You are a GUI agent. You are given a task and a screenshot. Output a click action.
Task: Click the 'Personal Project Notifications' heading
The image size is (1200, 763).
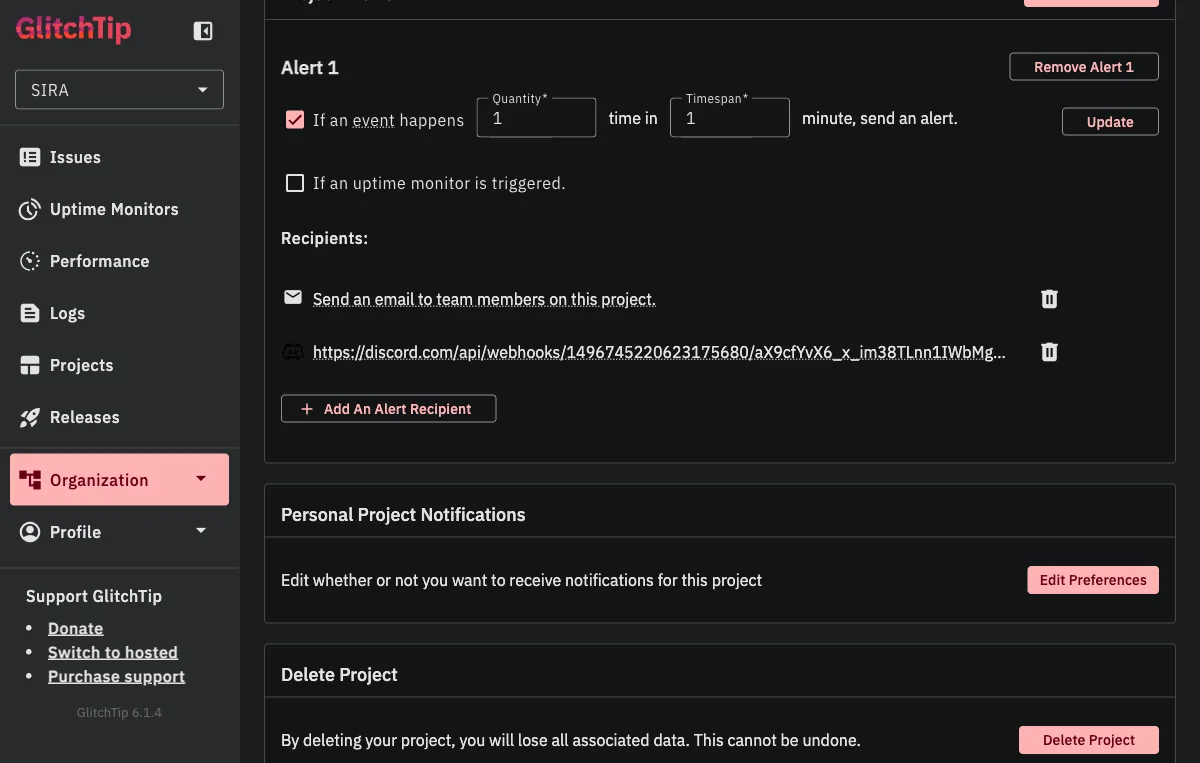[x=403, y=515]
